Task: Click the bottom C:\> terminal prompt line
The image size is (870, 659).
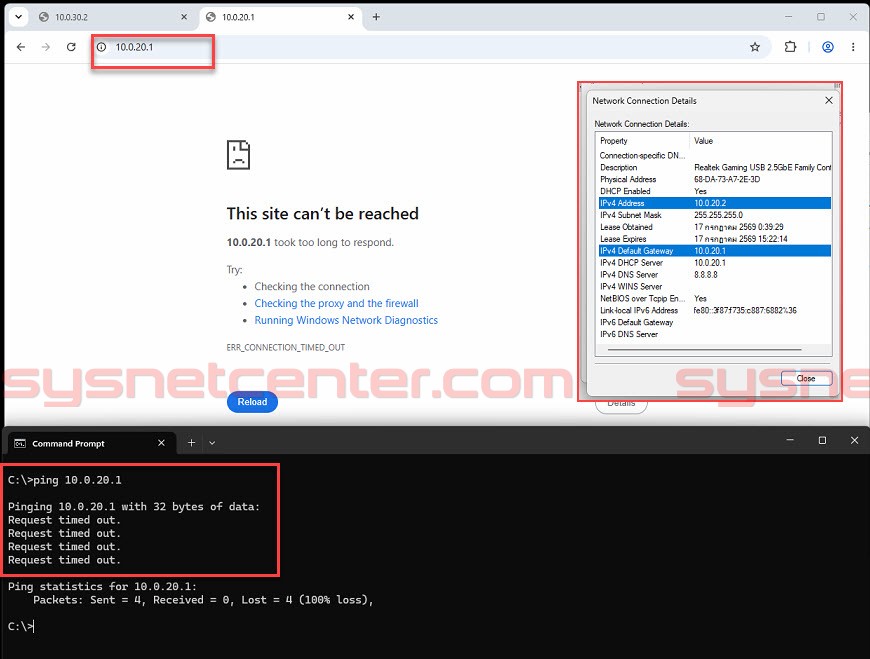Action: coord(21,626)
